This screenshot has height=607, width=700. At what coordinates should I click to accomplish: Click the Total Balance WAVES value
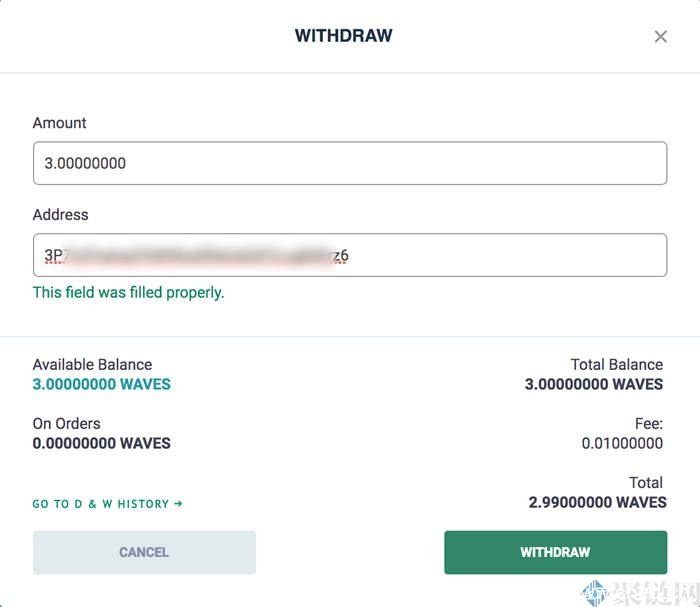pyautogui.click(x=593, y=384)
